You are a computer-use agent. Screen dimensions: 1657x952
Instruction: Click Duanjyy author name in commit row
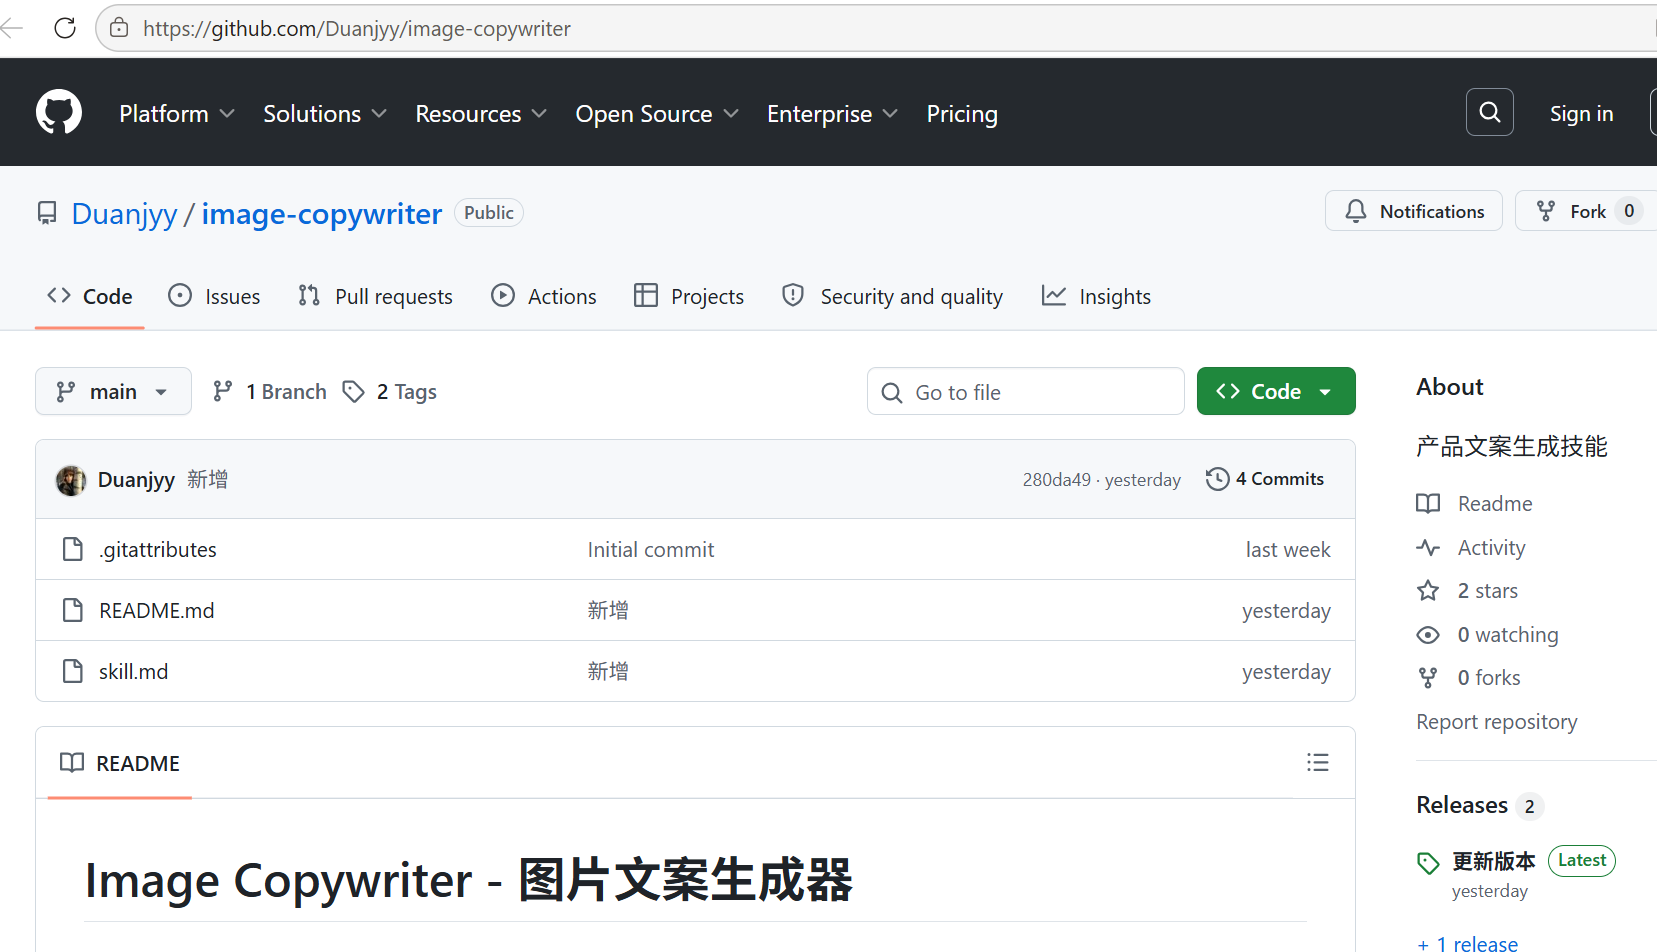(136, 480)
